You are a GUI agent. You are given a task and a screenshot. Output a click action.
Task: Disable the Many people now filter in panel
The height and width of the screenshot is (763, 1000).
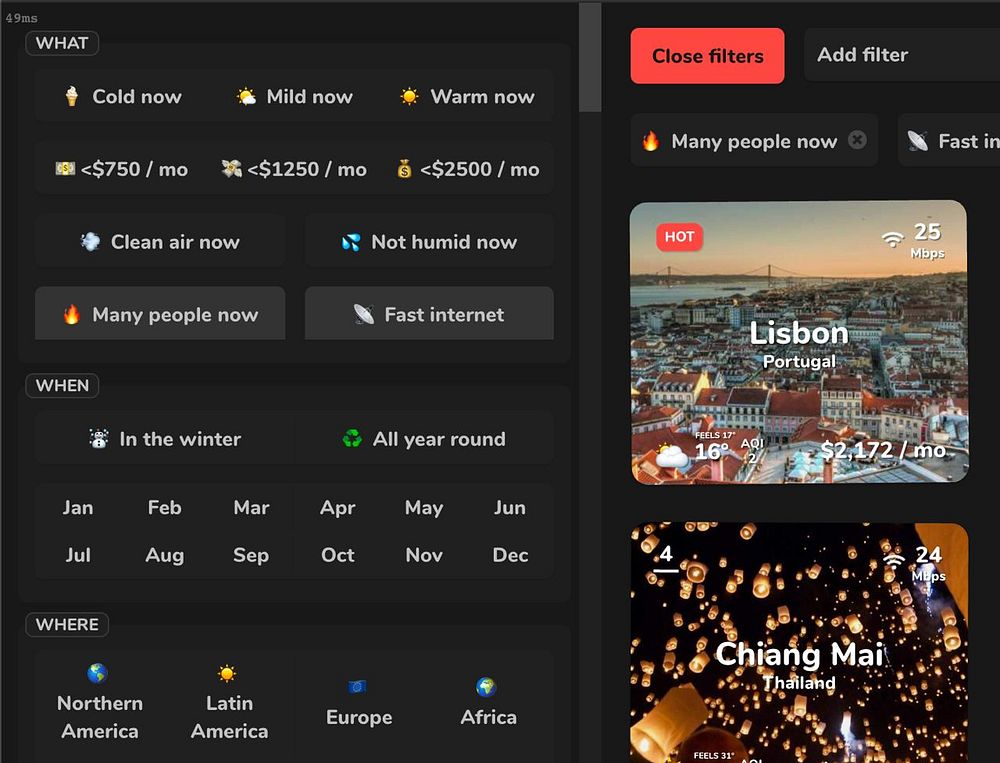[x=160, y=313]
